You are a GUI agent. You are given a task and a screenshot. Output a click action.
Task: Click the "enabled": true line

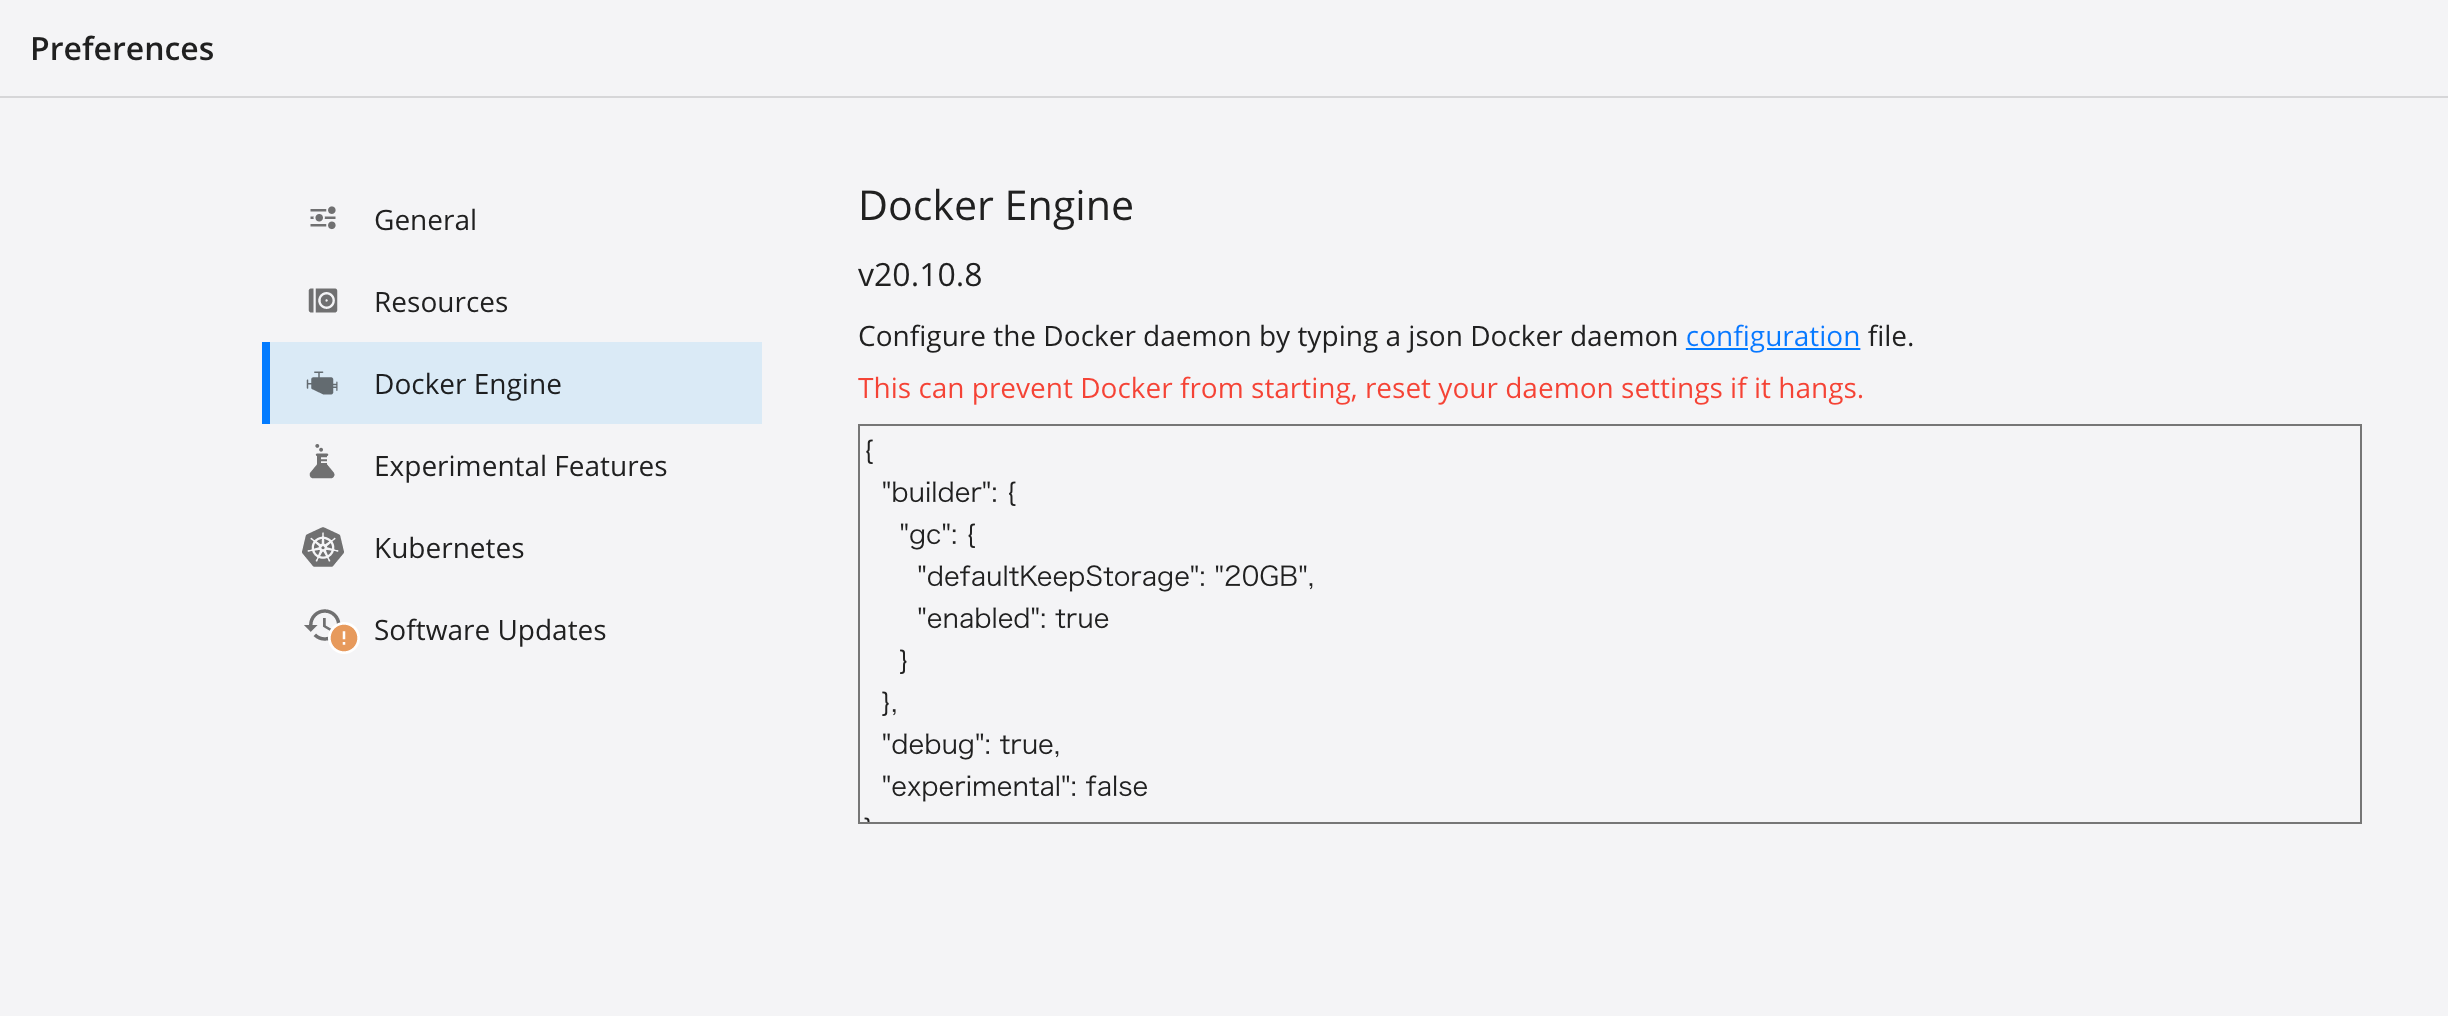[x=1012, y=618]
